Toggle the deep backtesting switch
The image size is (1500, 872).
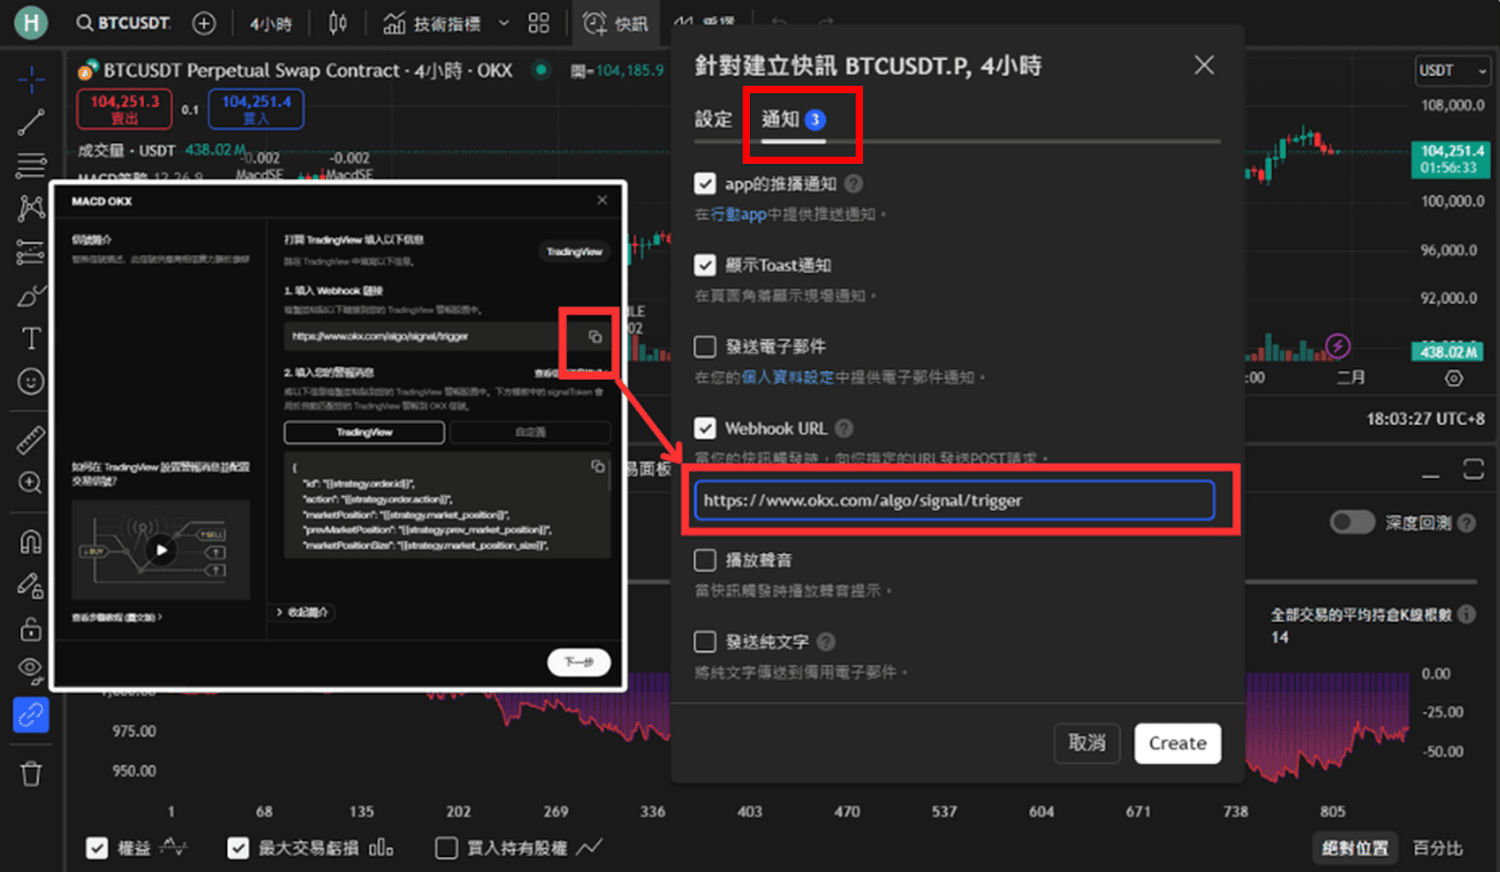tap(1352, 522)
